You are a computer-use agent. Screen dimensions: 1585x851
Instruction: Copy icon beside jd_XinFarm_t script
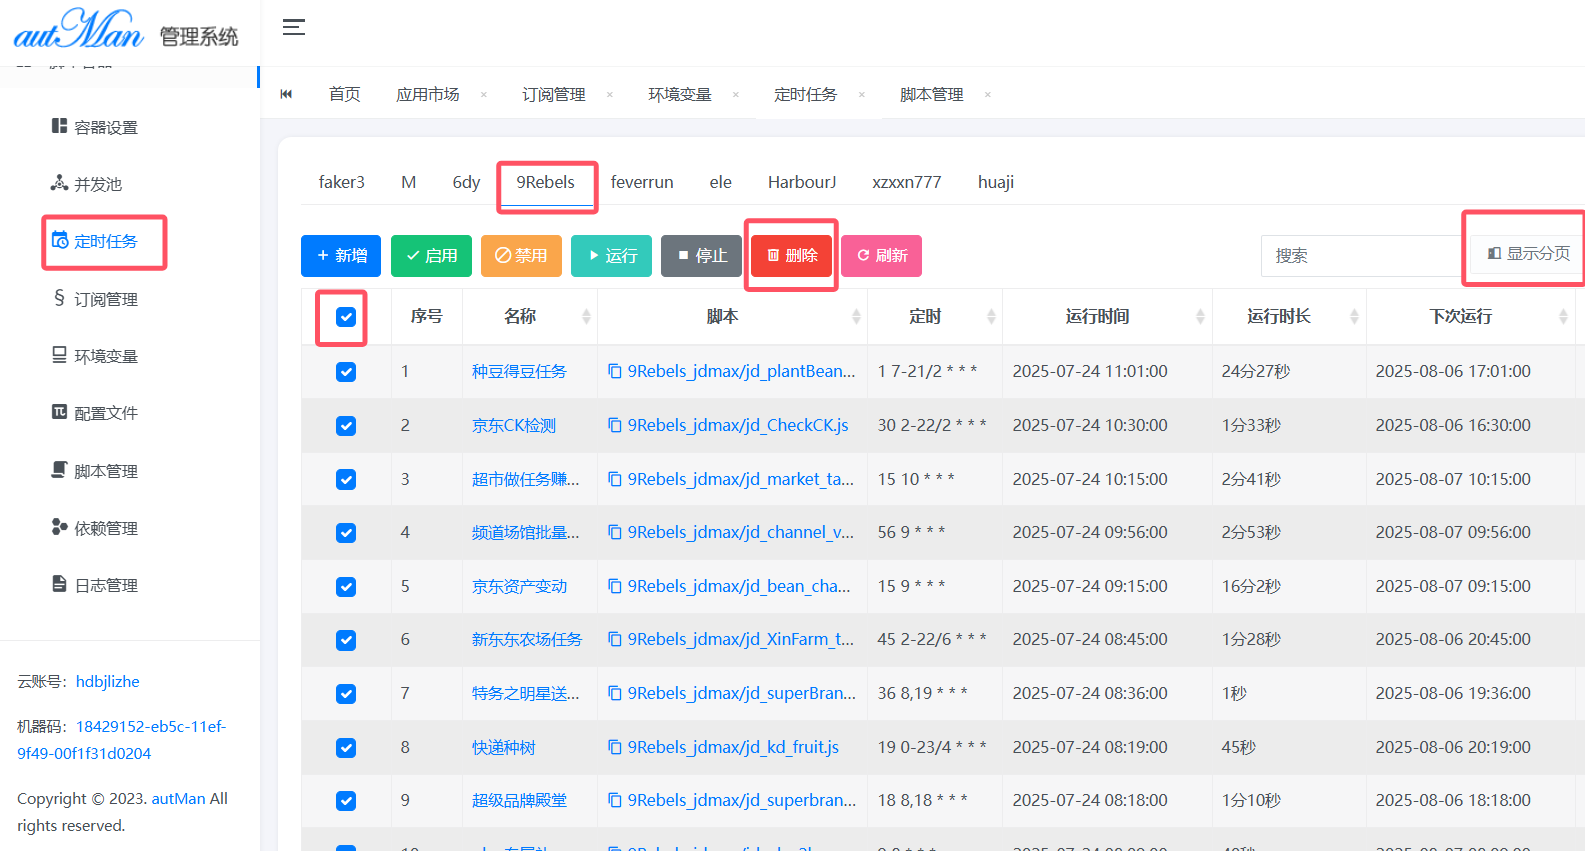click(615, 639)
